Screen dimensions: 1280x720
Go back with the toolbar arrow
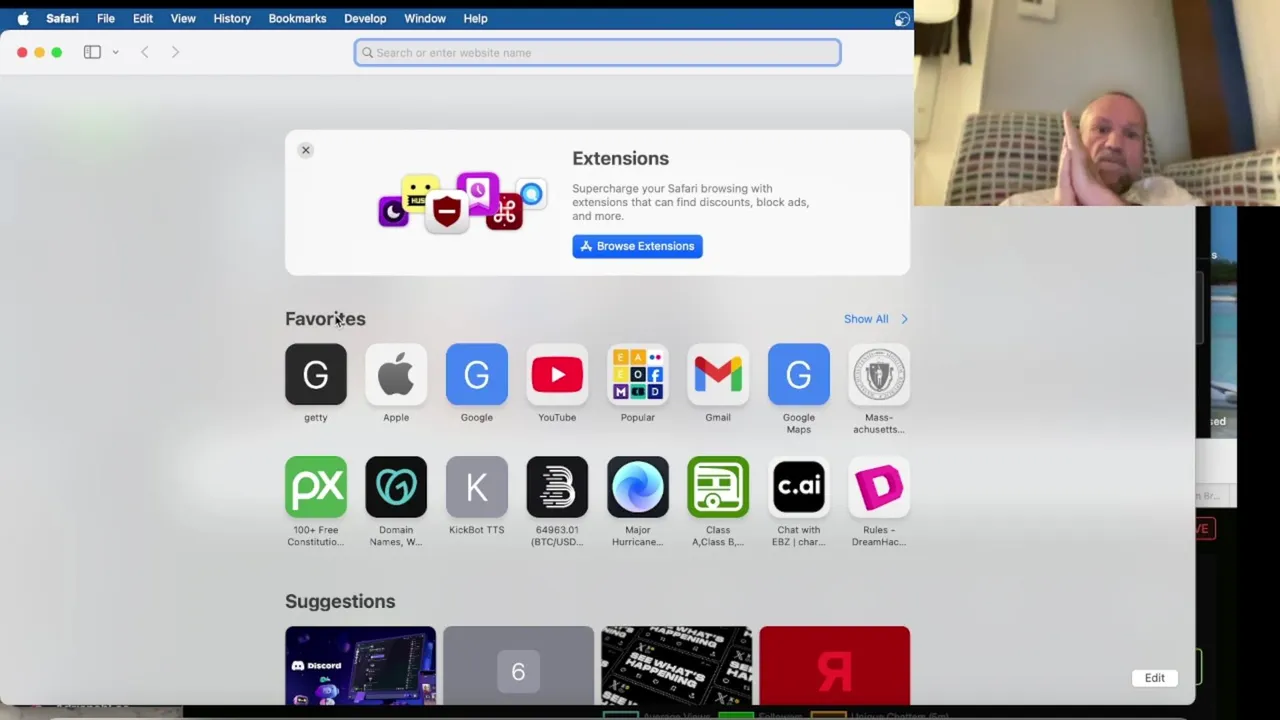(145, 52)
